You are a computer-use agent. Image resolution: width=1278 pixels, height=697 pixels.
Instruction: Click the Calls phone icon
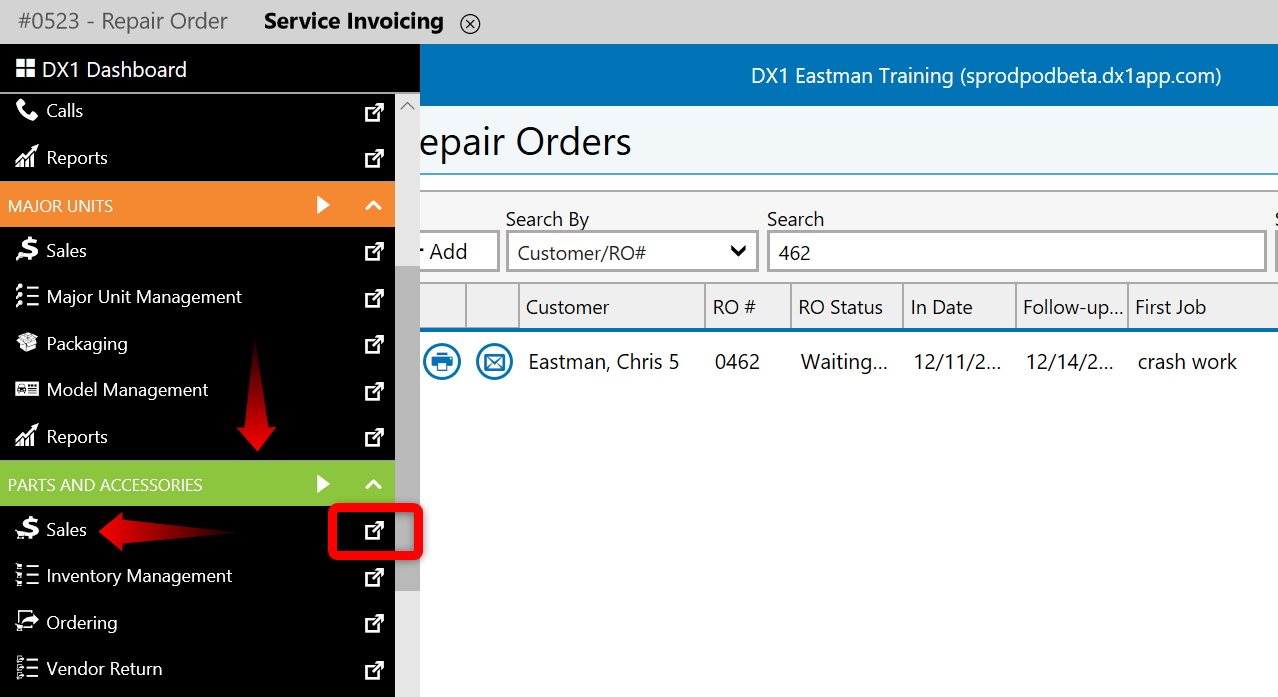[x=27, y=110]
